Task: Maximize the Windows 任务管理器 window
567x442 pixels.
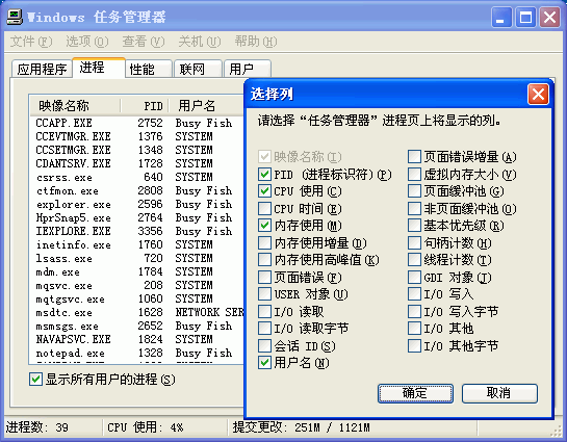Action: (x=525, y=17)
